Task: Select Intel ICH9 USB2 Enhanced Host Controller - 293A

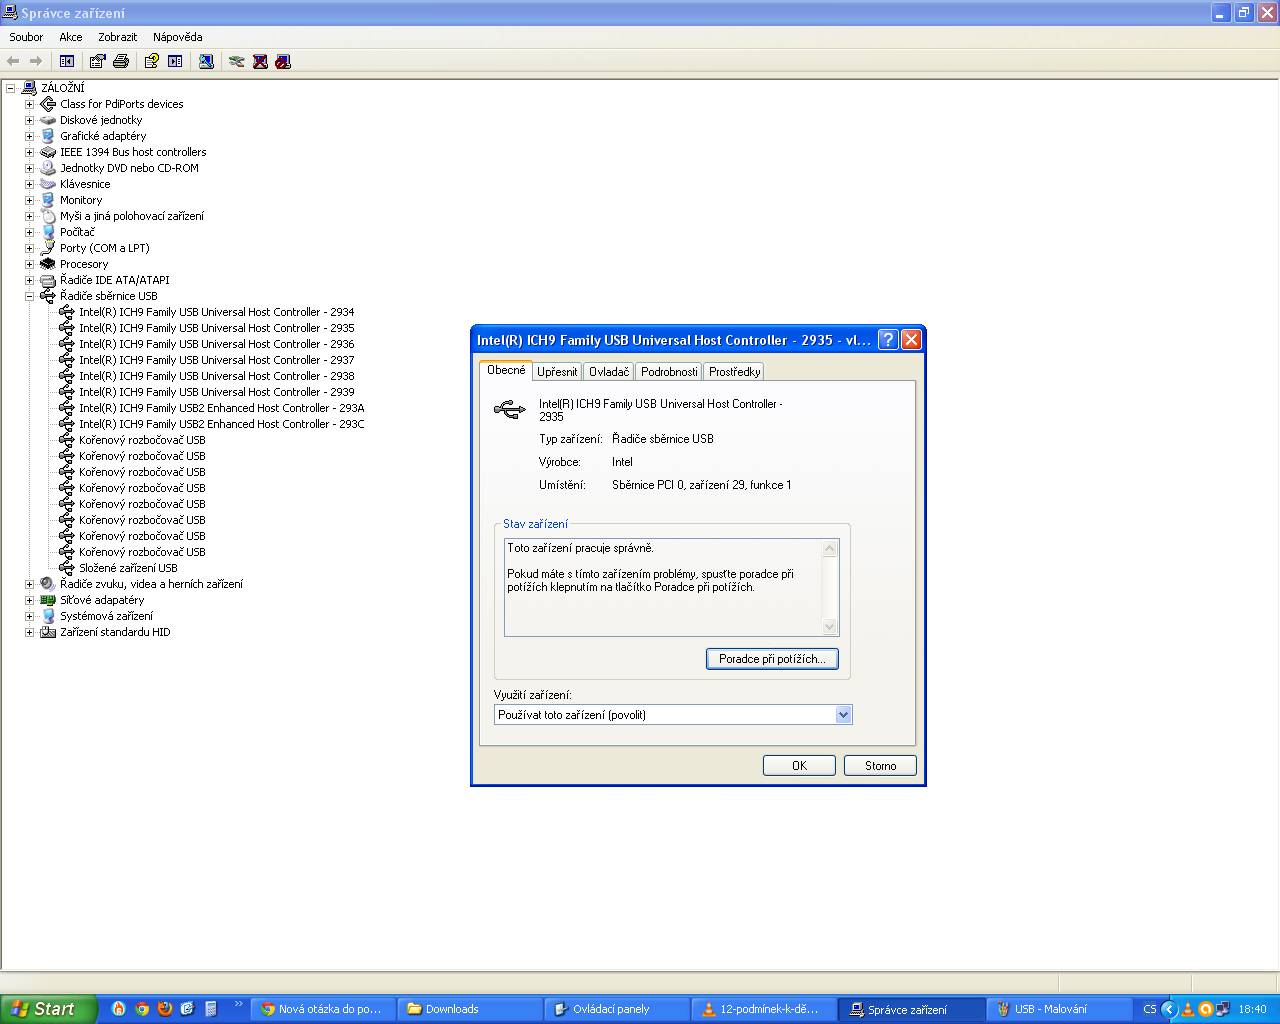Action: pos(221,408)
